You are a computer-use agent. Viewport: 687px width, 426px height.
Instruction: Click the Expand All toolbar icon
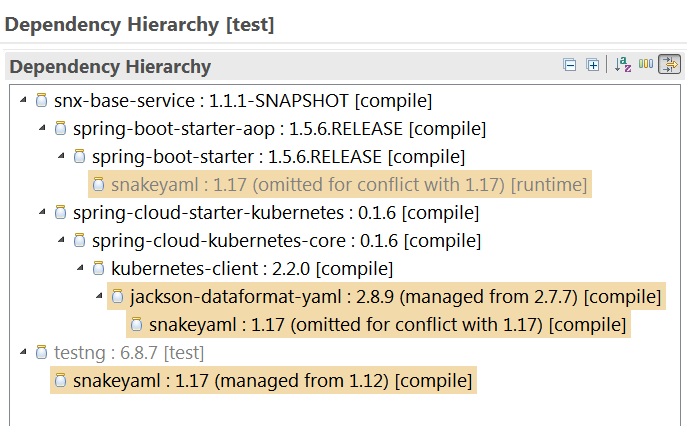pos(593,65)
